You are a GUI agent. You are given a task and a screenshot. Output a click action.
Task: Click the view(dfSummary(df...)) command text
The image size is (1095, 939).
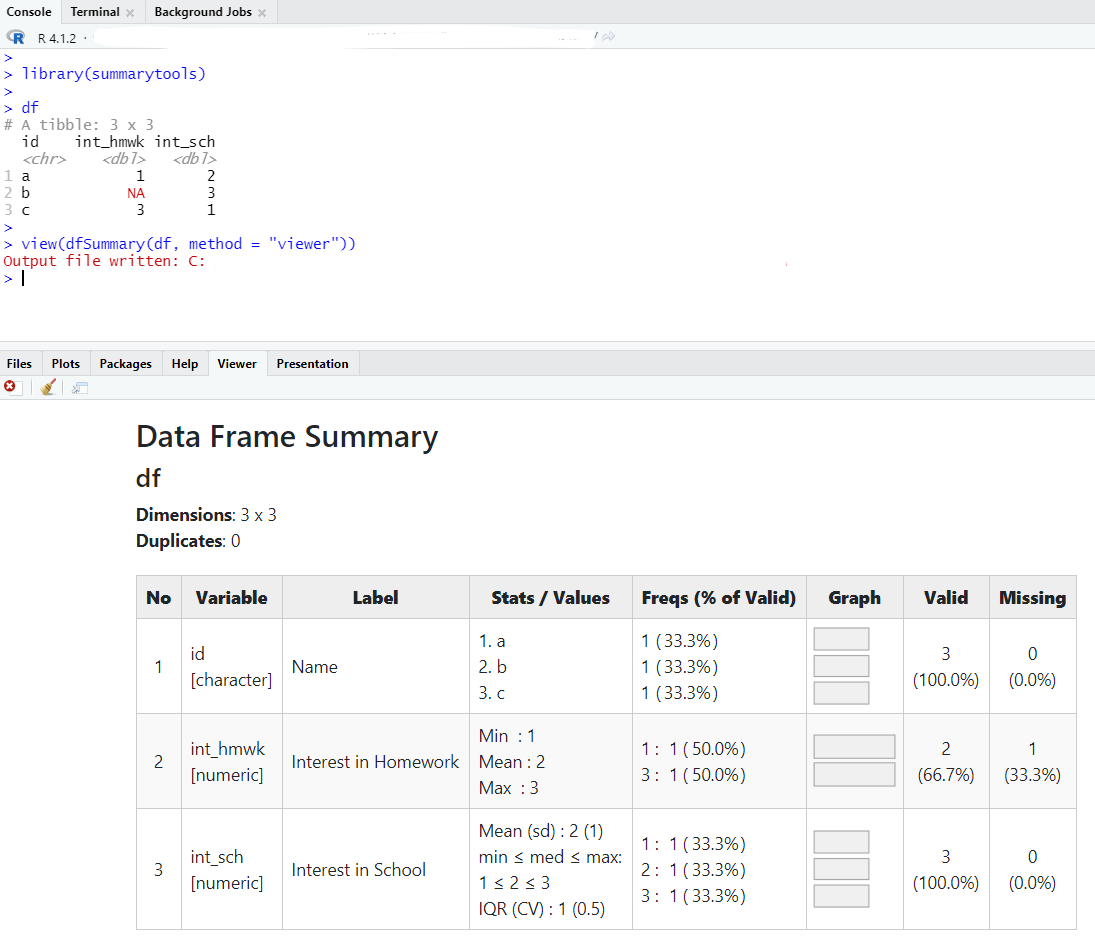[189, 244]
